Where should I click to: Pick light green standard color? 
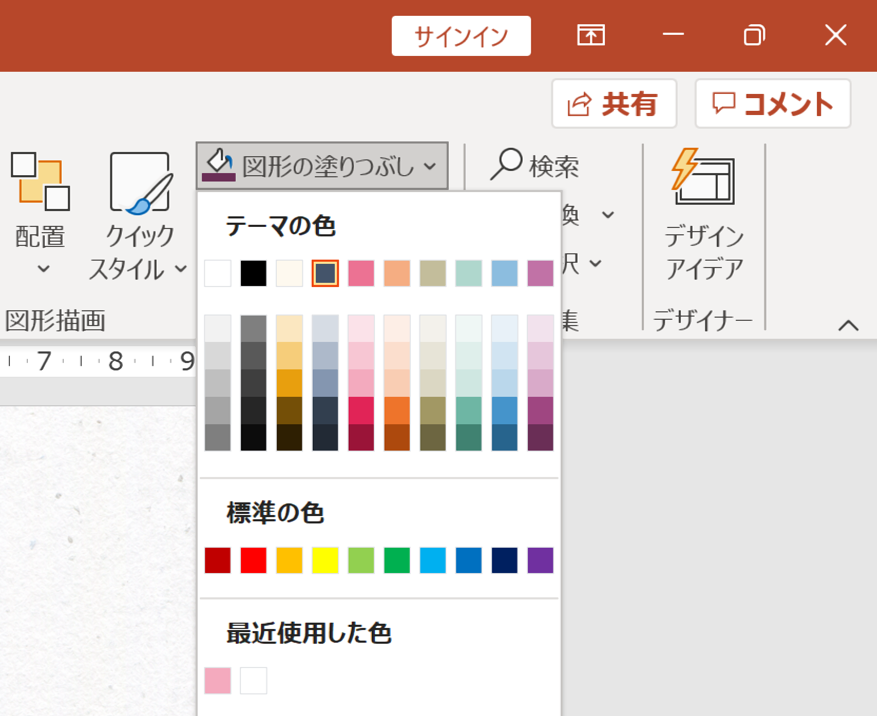(361, 560)
